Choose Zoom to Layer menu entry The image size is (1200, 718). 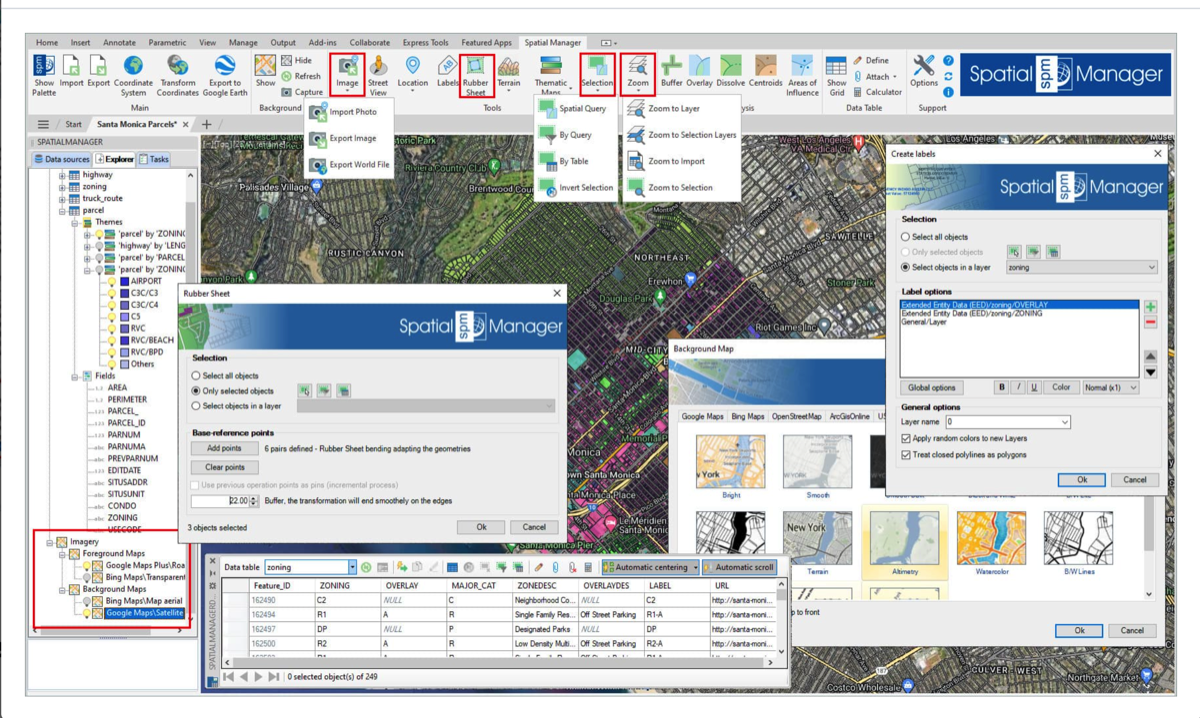point(665,108)
